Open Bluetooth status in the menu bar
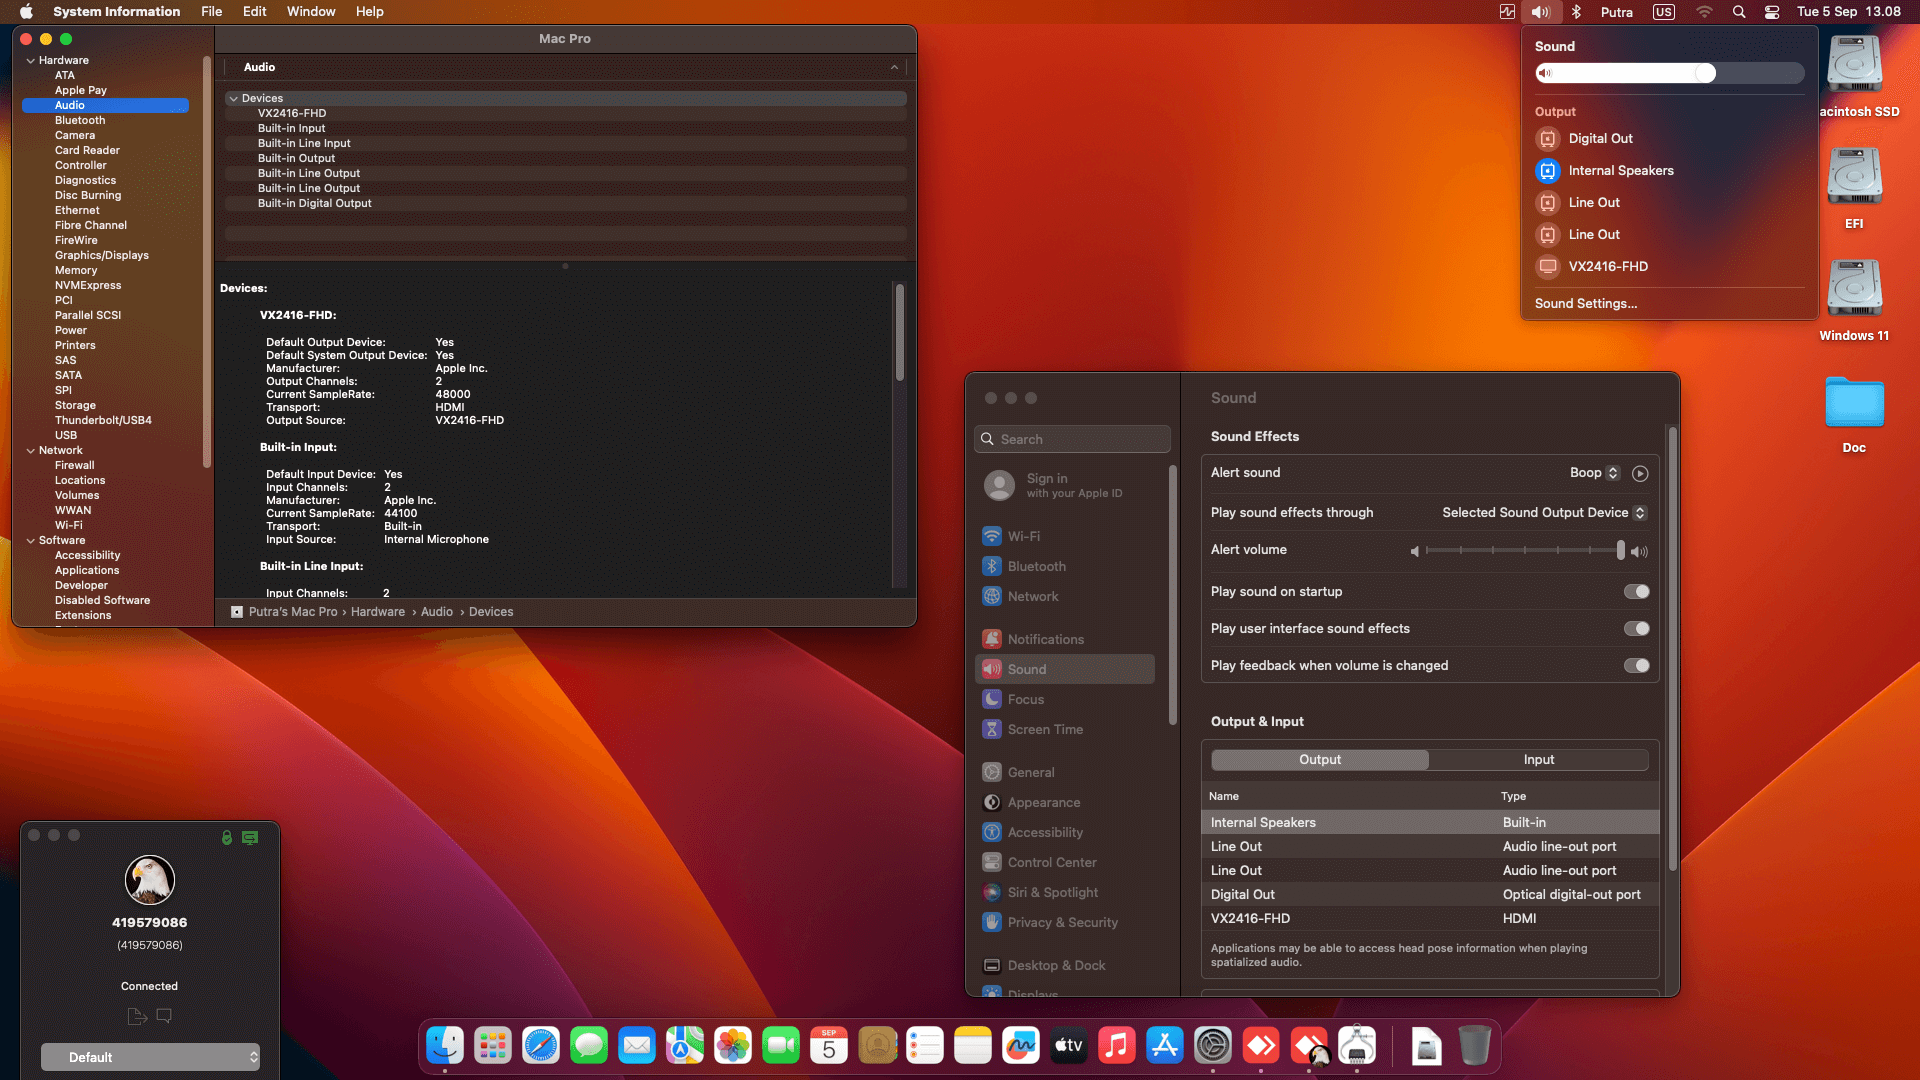Screen dimensions: 1920x1080 pyautogui.click(x=1576, y=12)
